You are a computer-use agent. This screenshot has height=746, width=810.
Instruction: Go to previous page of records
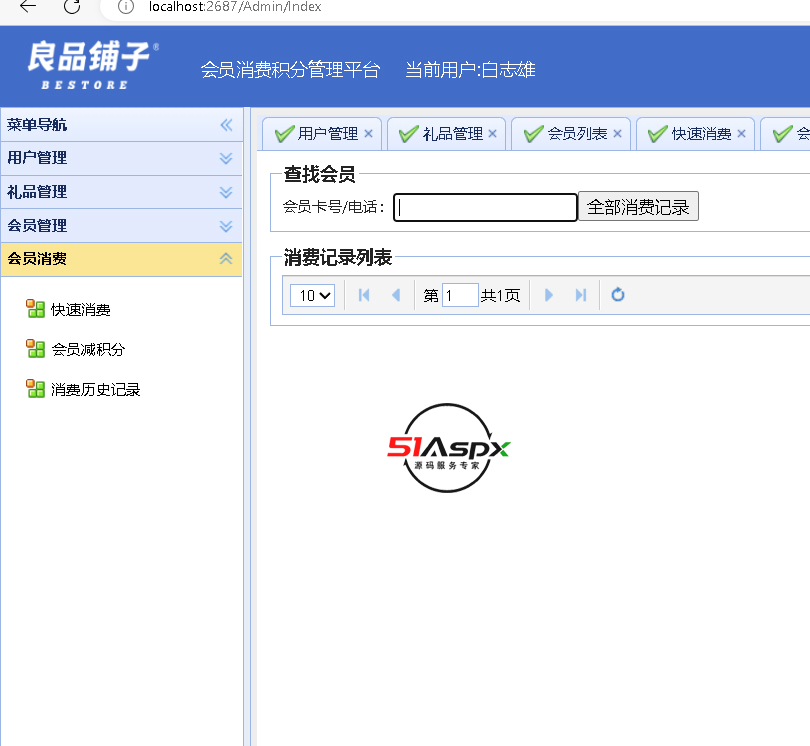pyautogui.click(x=396, y=295)
